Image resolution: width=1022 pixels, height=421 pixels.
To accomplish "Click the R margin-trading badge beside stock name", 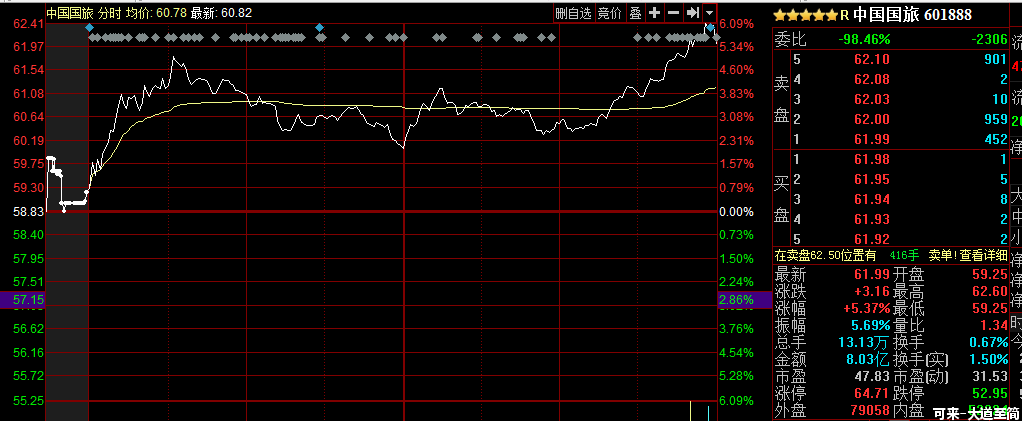I will (845, 15).
